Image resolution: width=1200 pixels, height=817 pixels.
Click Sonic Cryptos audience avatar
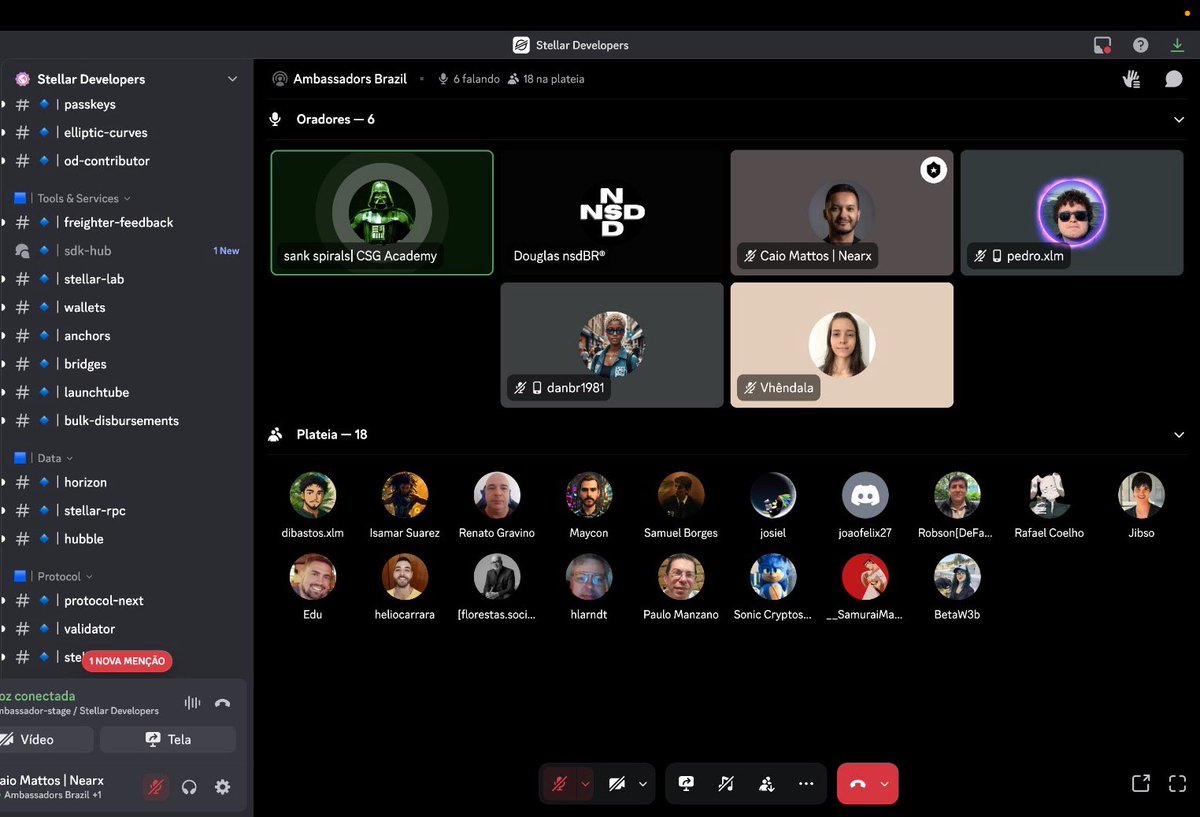pyautogui.click(x=773, y=577)
